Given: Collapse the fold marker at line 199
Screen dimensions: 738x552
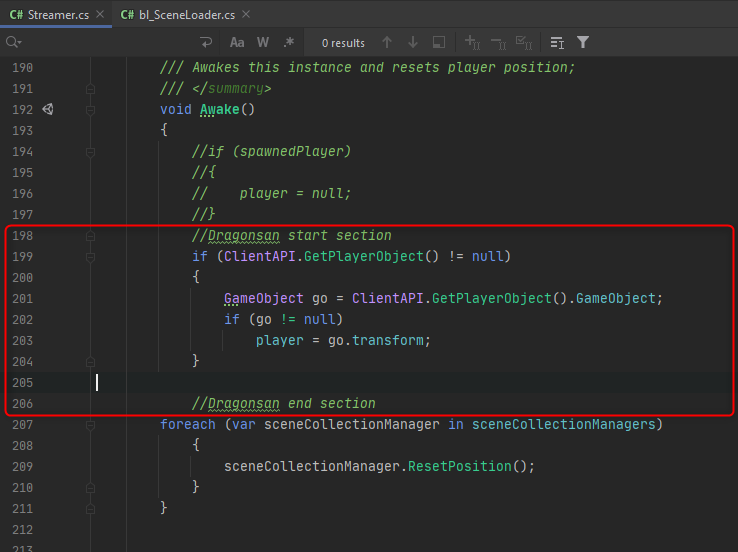Looking at the screenshot, I should point(90,257).
